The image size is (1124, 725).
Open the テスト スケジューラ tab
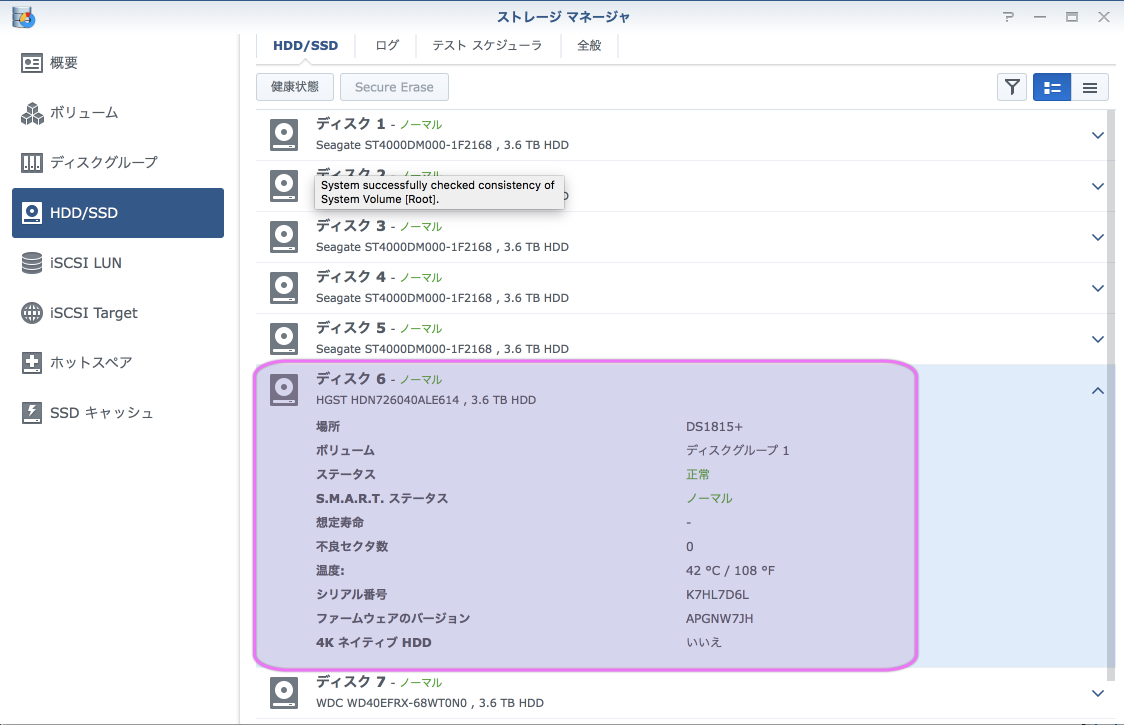pos(487,45)
